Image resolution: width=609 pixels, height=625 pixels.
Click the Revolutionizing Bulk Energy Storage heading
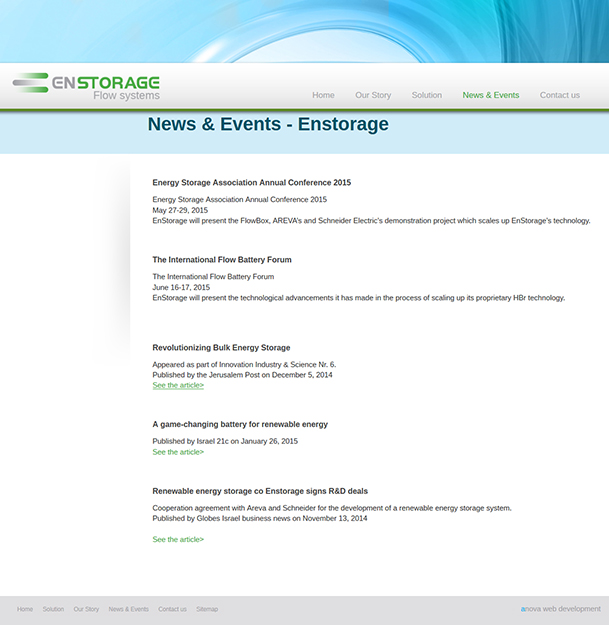(221, 348)
